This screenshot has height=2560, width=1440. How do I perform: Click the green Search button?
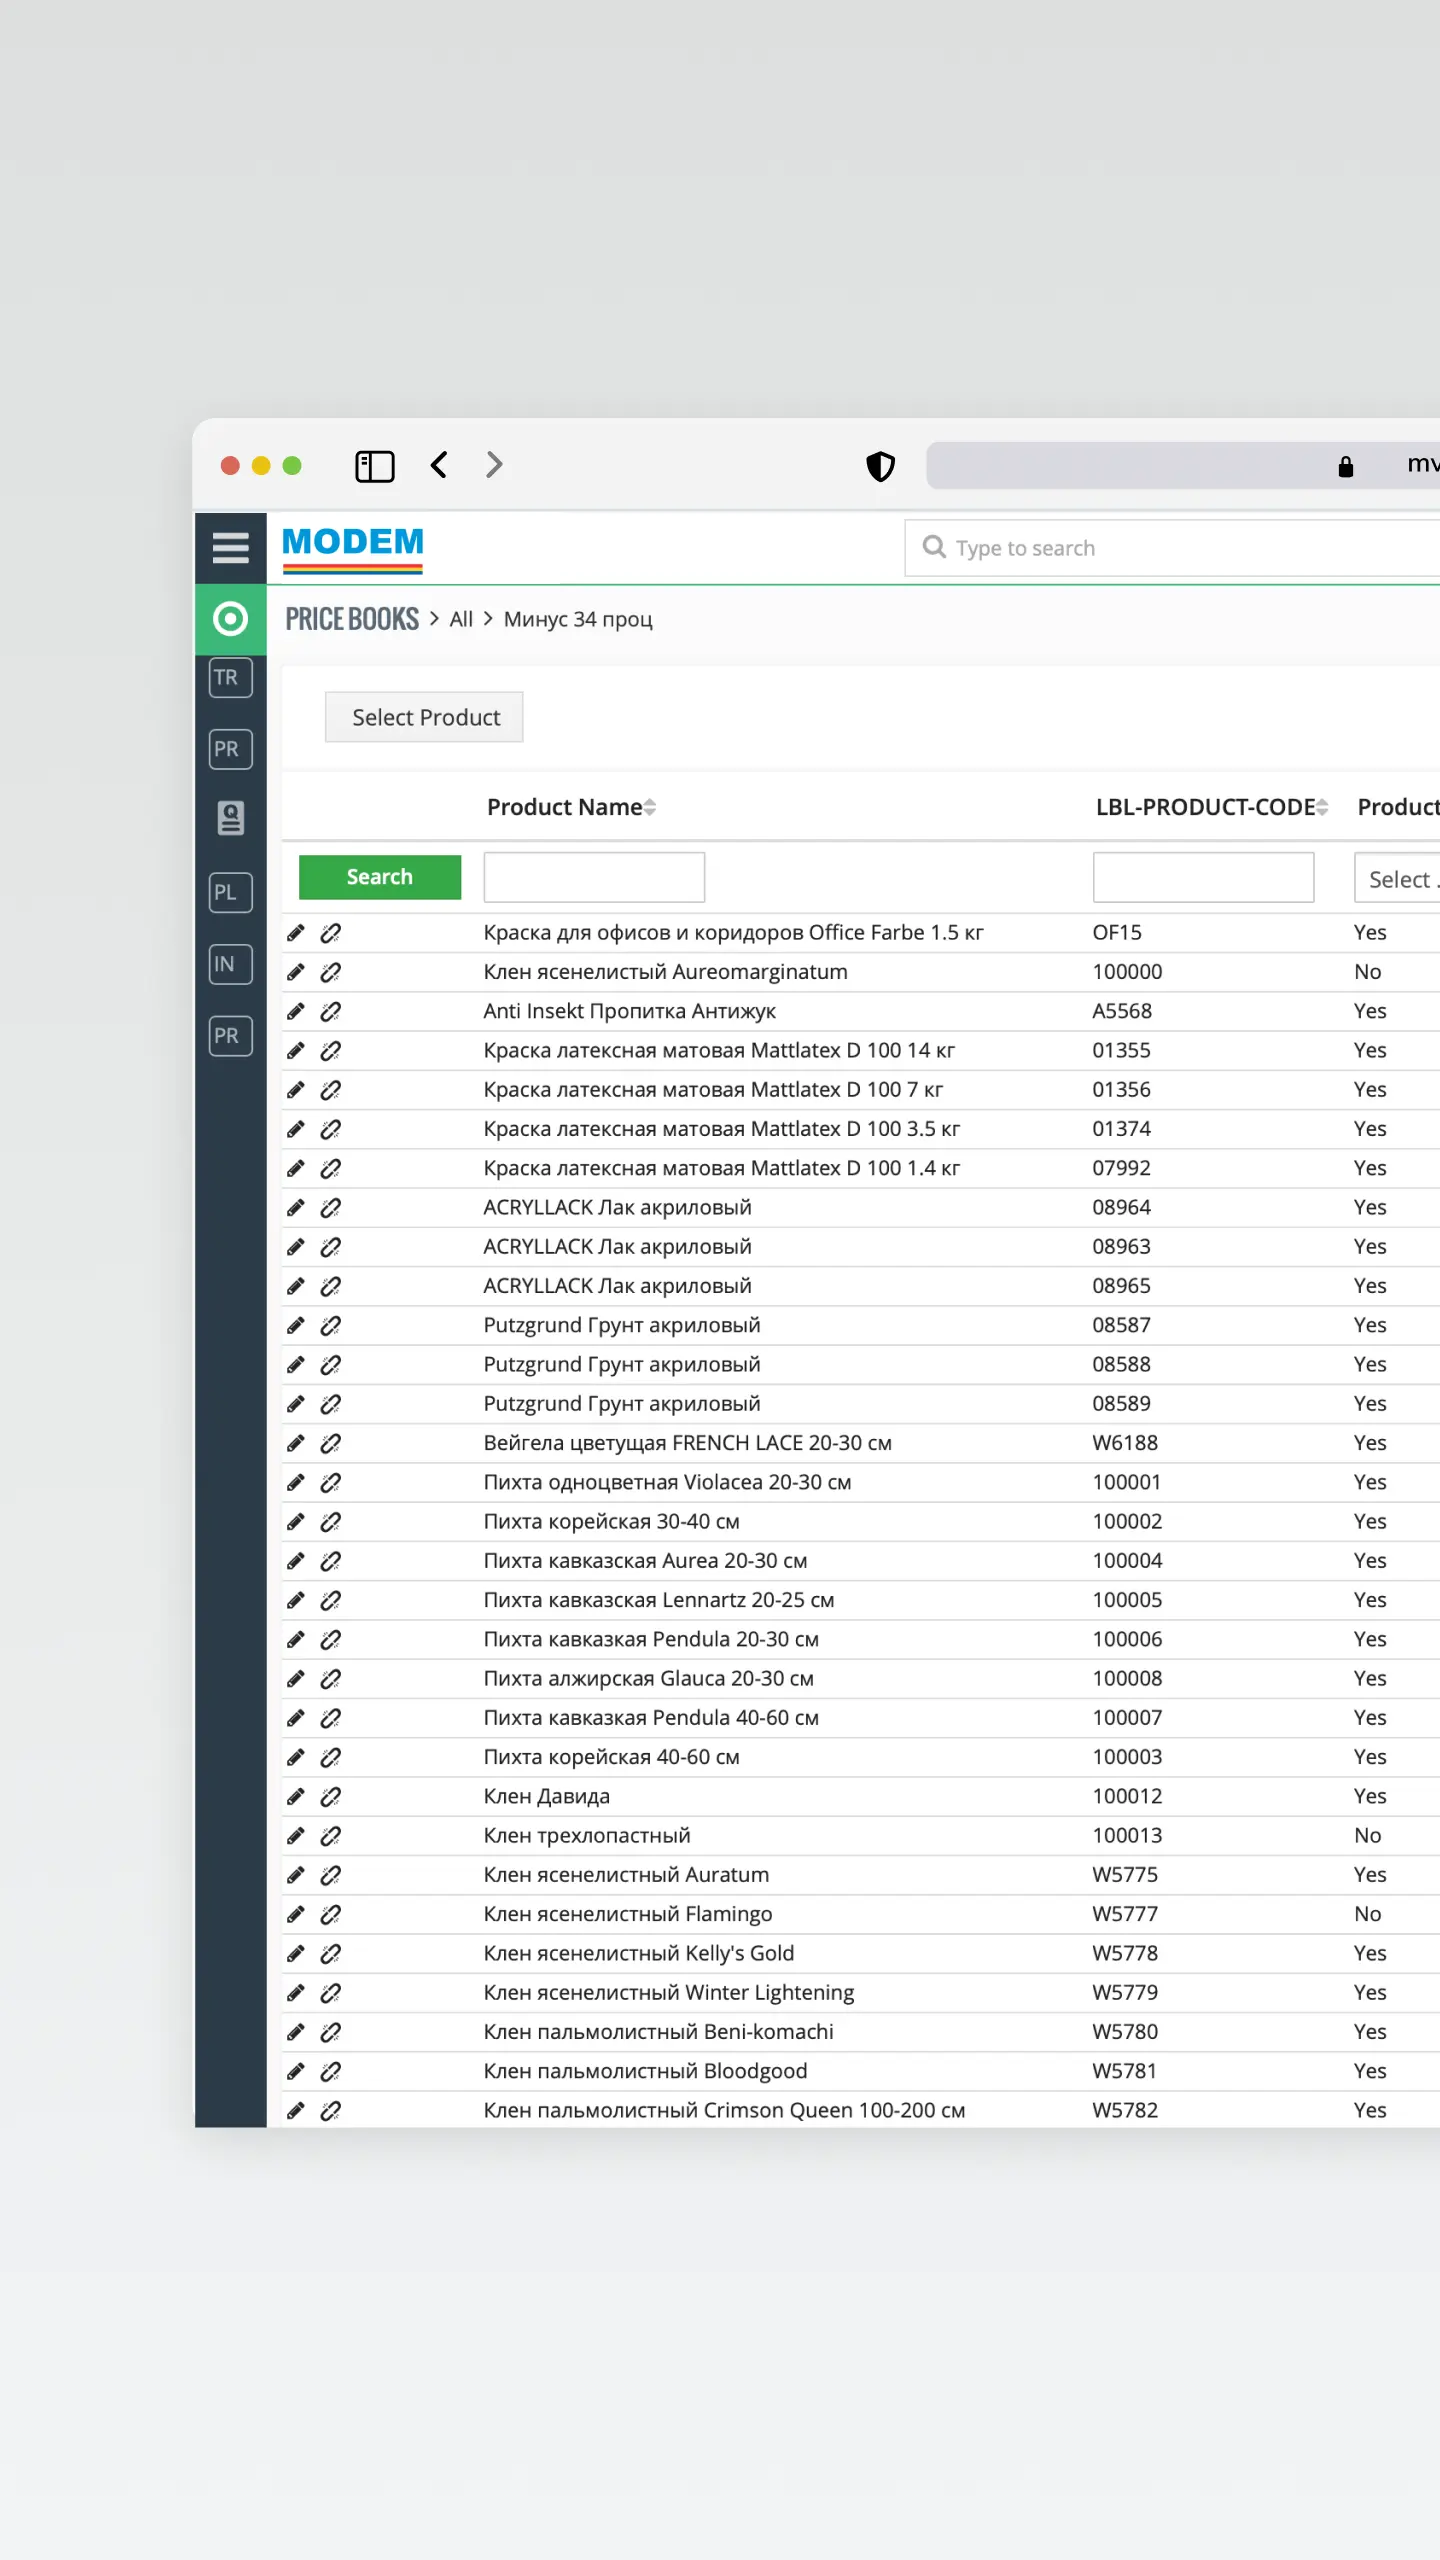[380, 877]
